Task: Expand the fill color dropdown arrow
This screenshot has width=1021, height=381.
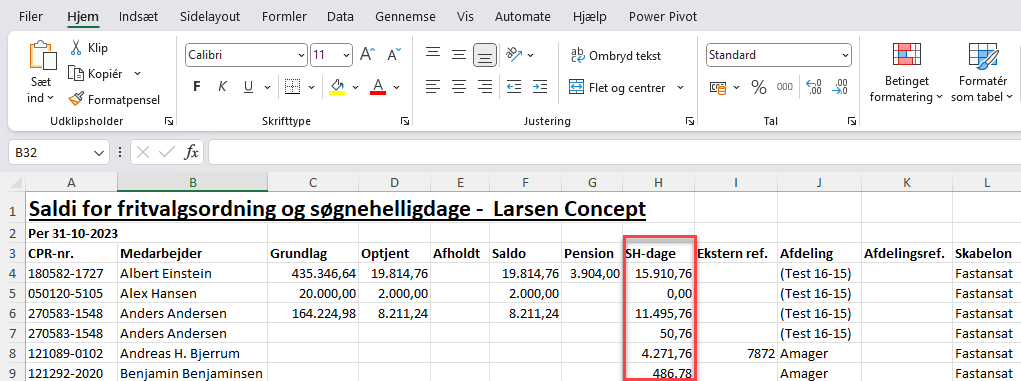Action: coord(356,87)
